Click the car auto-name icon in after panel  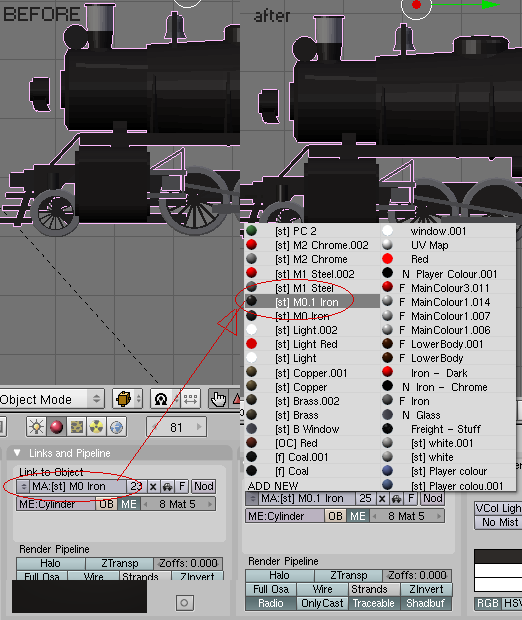pos(397,499)
